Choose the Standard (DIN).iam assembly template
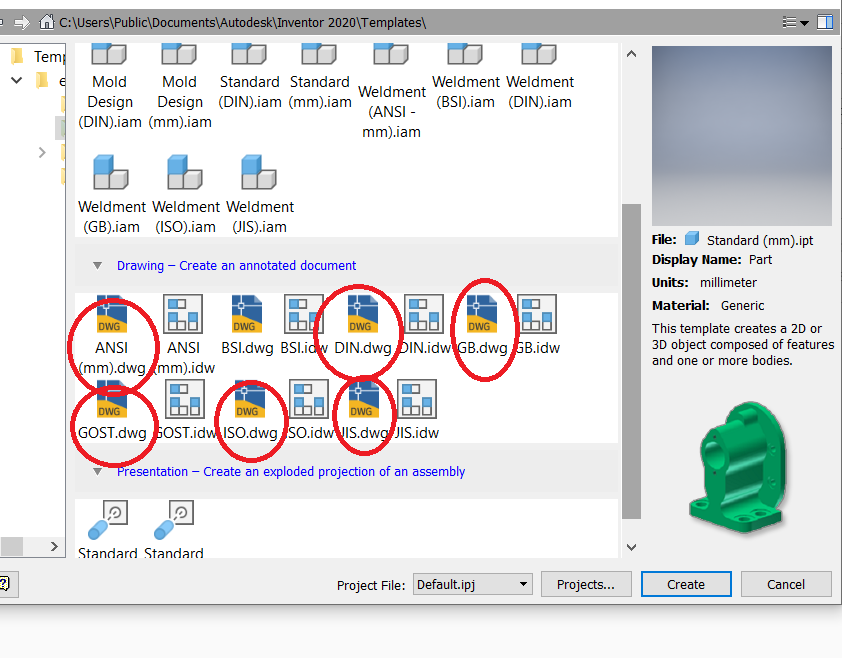This screenshot has height=658, width=842. tap(250, 76)
